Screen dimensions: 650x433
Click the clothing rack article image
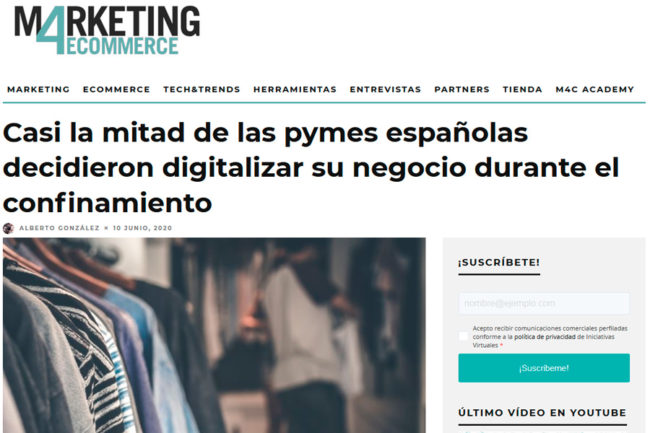214,335
